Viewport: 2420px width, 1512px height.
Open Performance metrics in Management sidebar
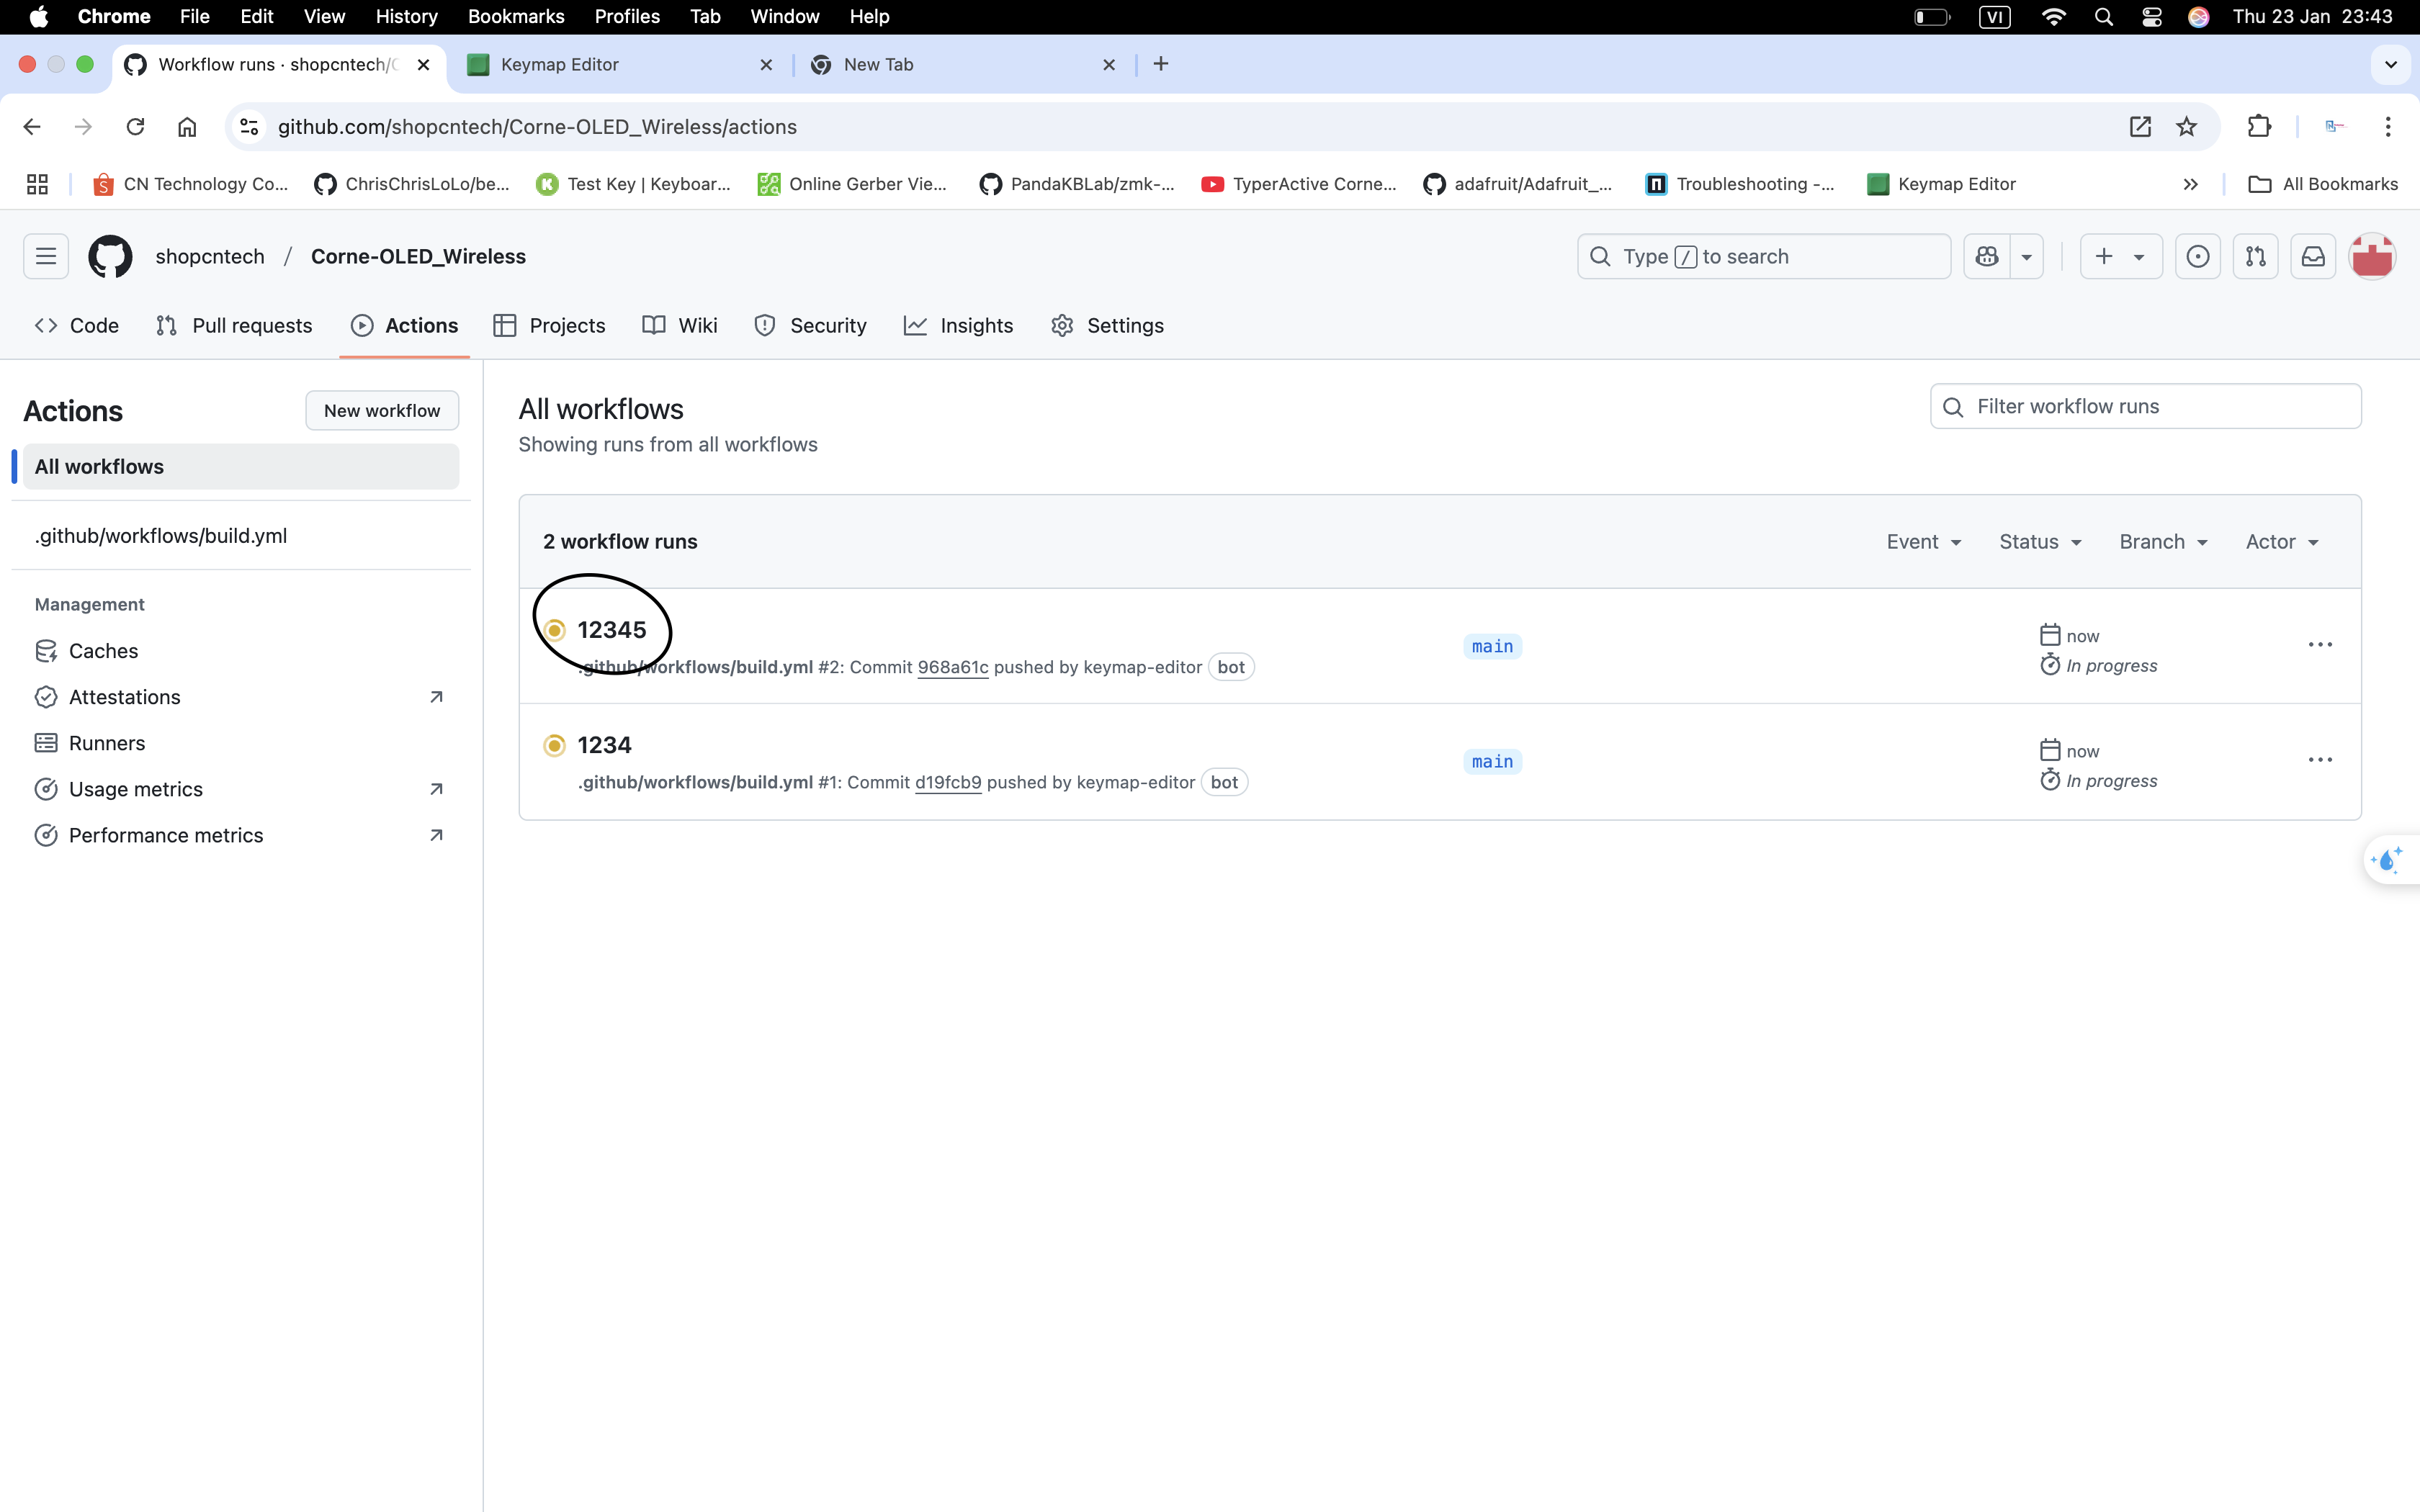pyautogui.click(x=240, y=835)
